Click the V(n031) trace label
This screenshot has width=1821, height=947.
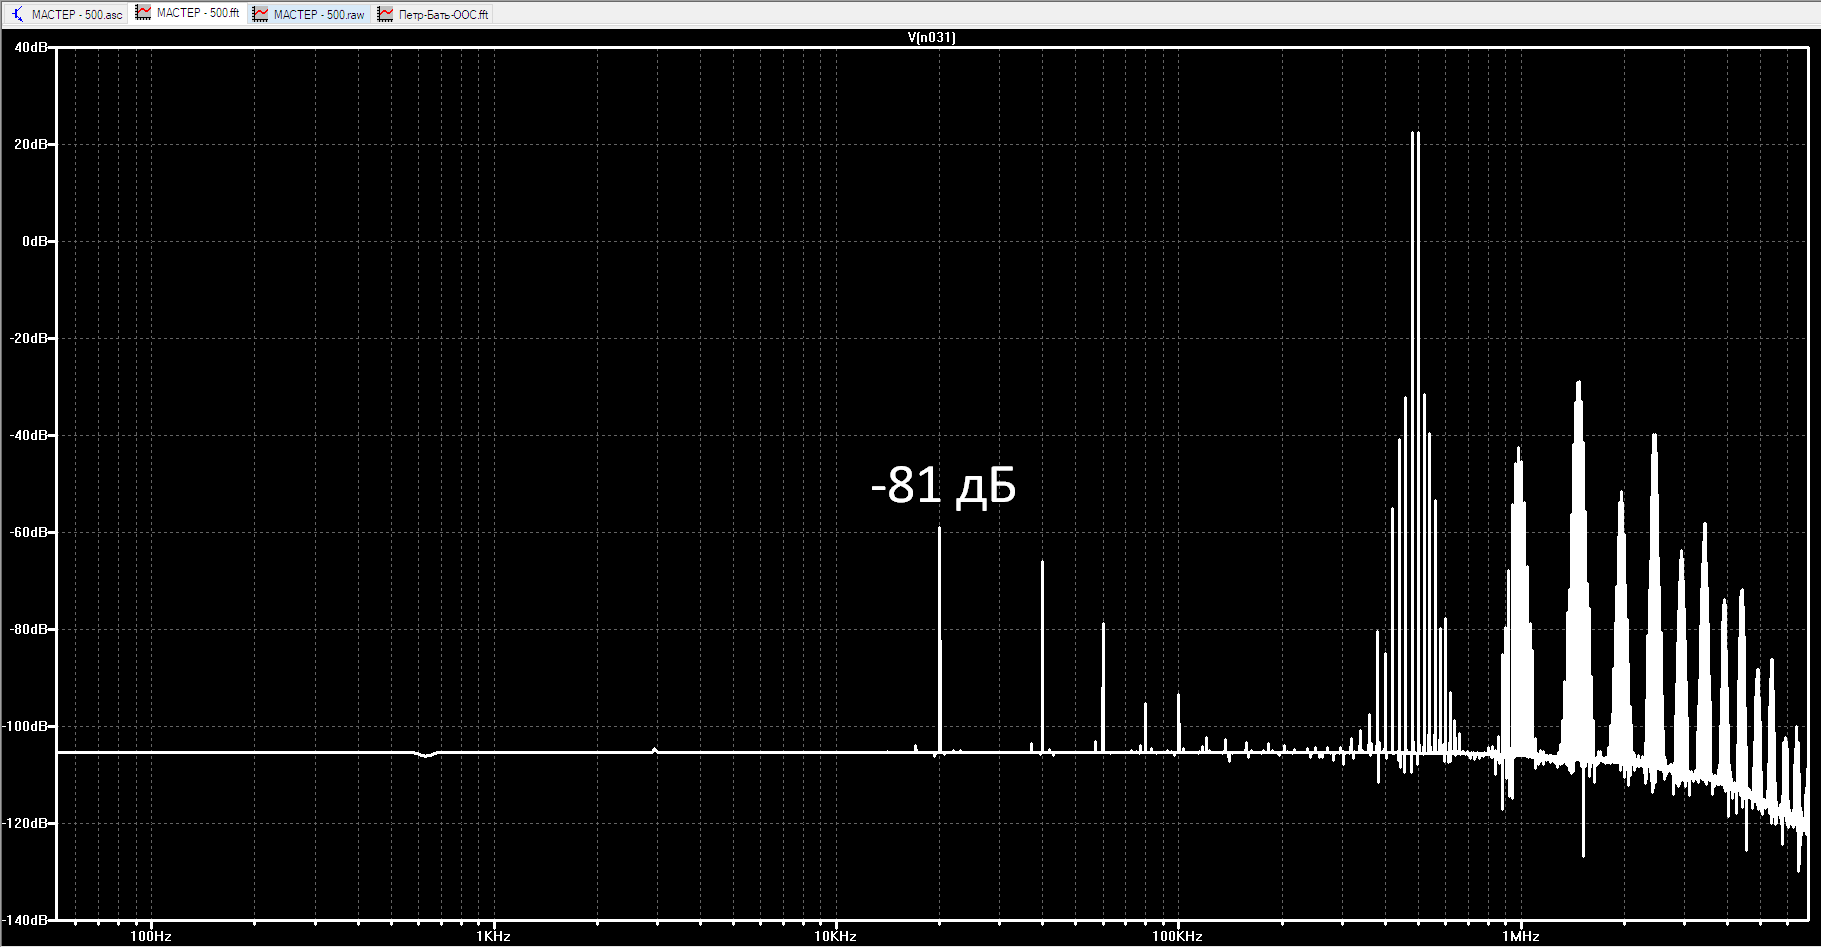click(x=931, y=38)
